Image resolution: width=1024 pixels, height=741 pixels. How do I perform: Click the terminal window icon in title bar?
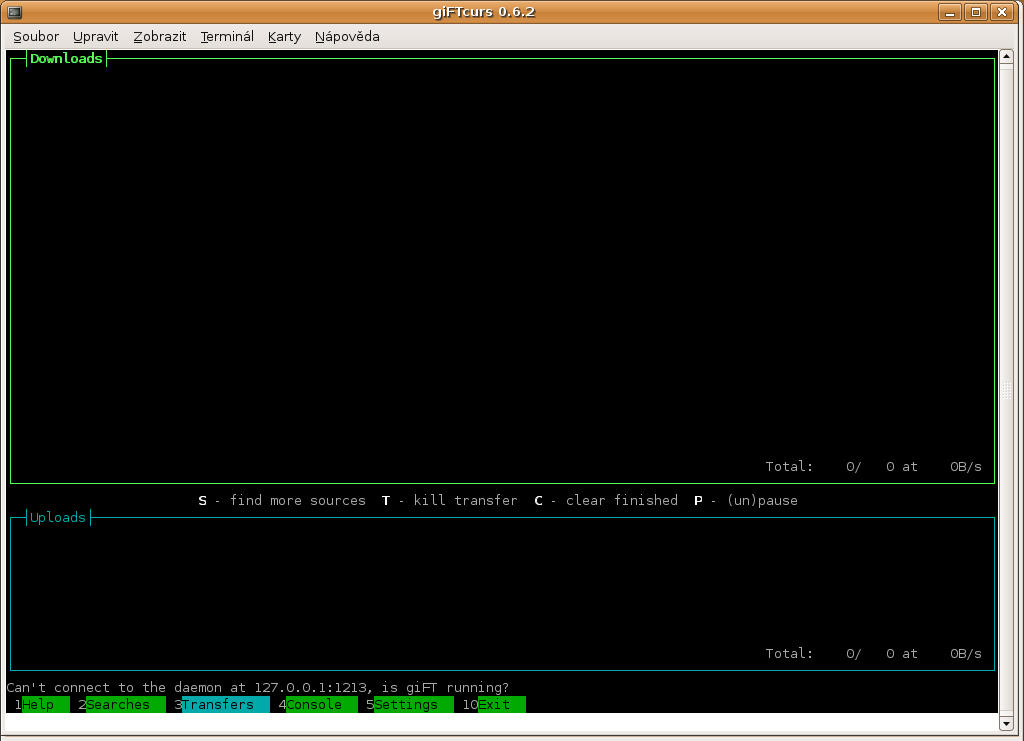tap(14, 12)
